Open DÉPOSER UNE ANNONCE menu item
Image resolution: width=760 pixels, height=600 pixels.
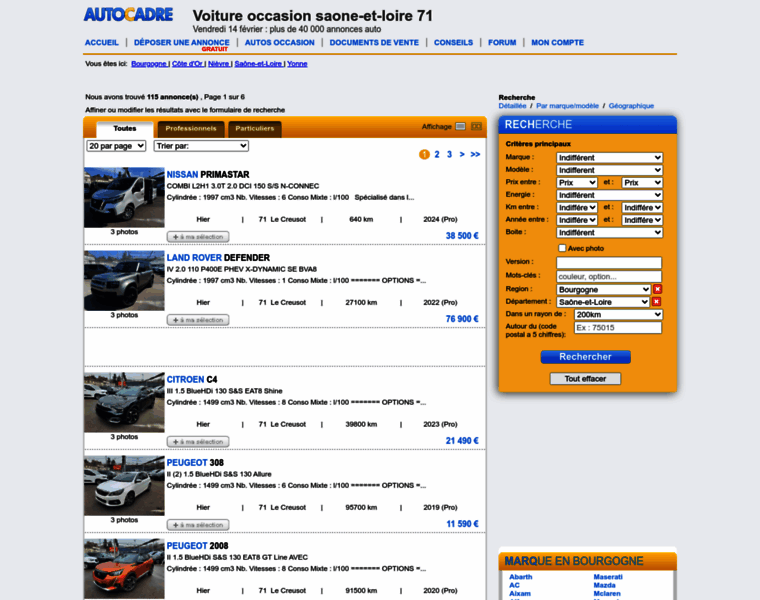coord(182,43)
